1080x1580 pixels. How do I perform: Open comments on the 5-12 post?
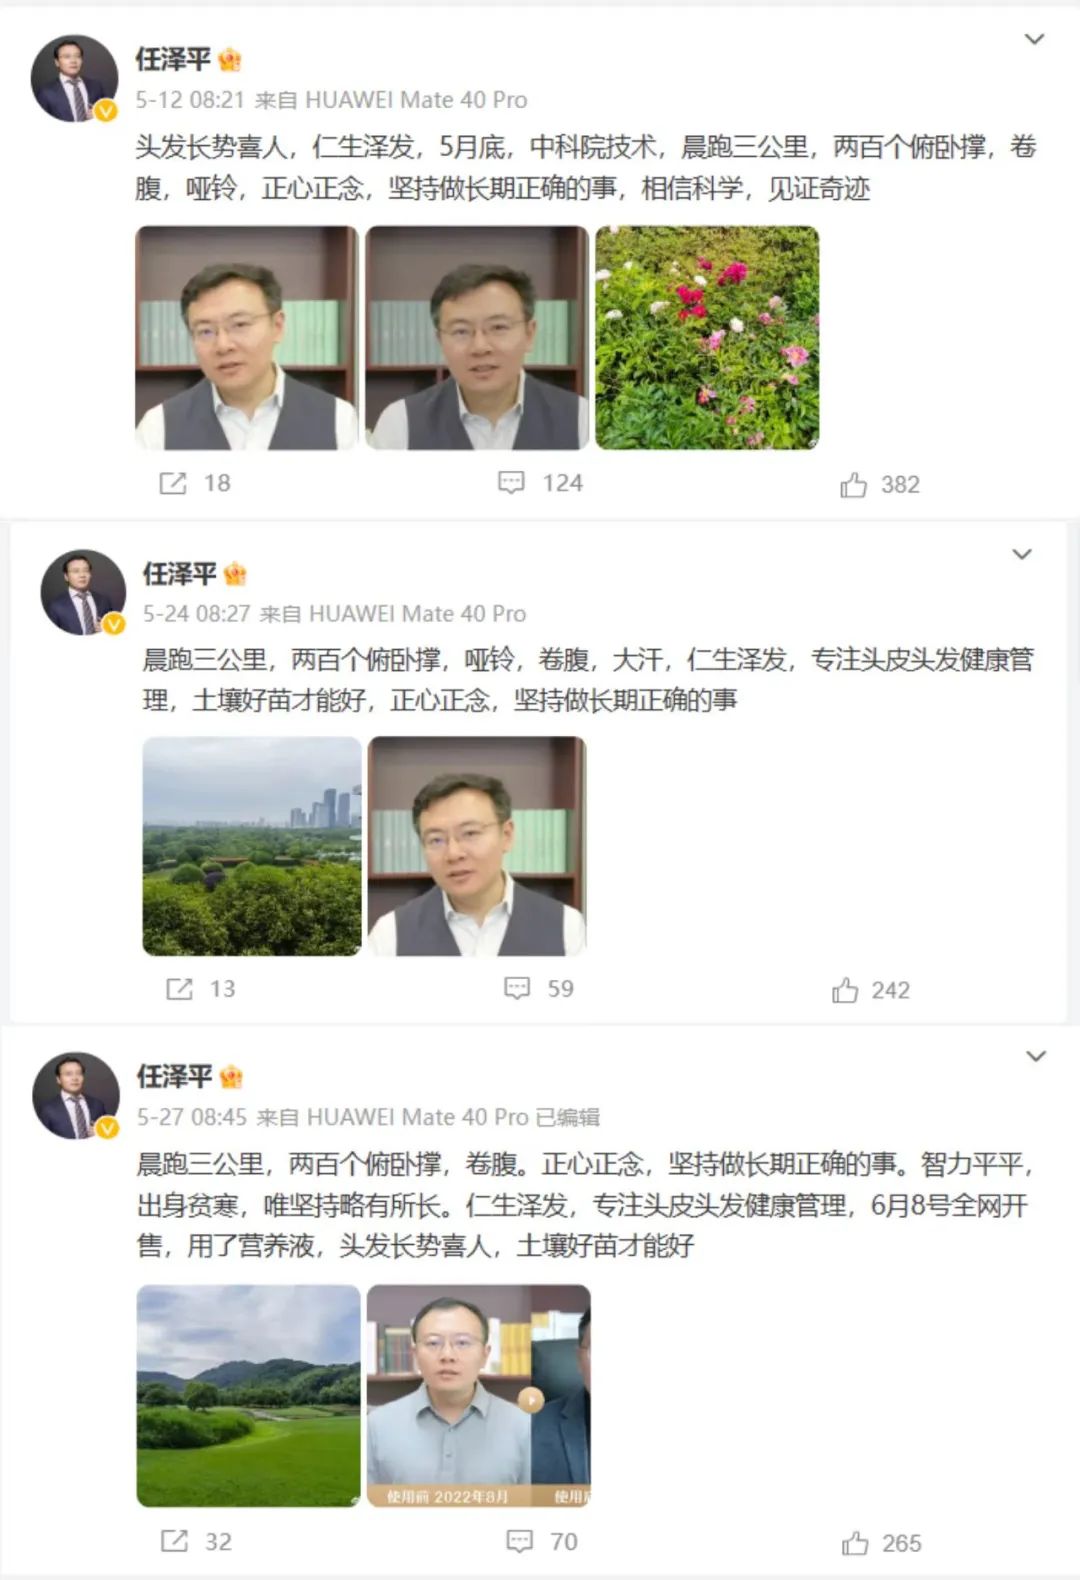(511, 484)
